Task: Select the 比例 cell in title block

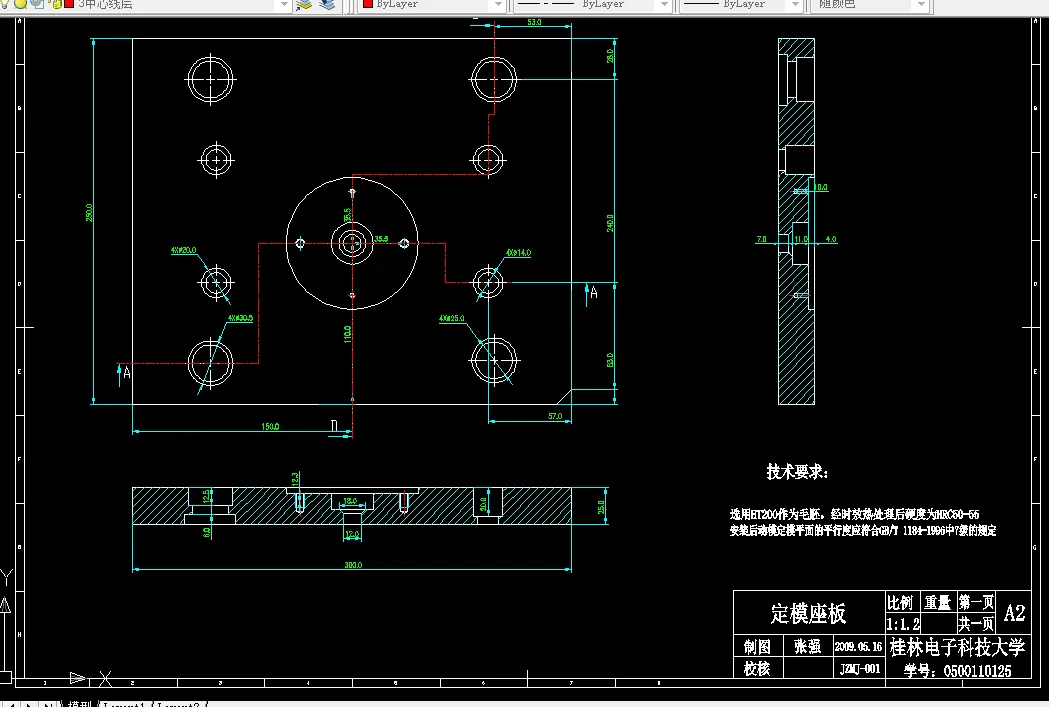Action: point(900,603)
